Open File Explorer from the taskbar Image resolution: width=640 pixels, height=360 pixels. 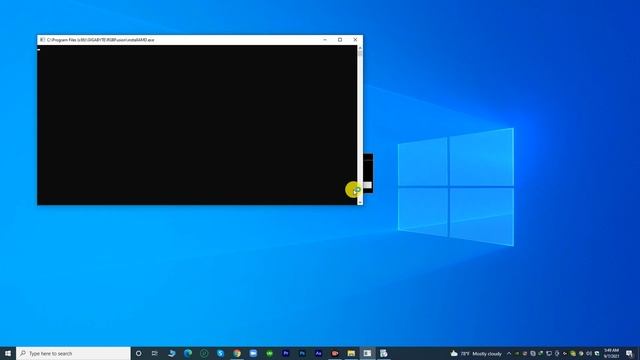pyautogui.click(x=351, y=353)
